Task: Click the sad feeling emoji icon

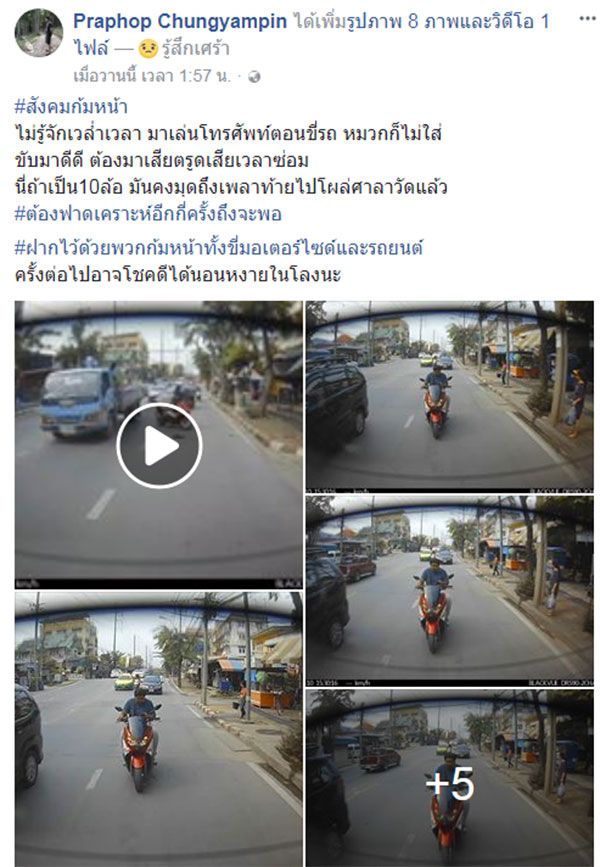Action: point(148,49)
